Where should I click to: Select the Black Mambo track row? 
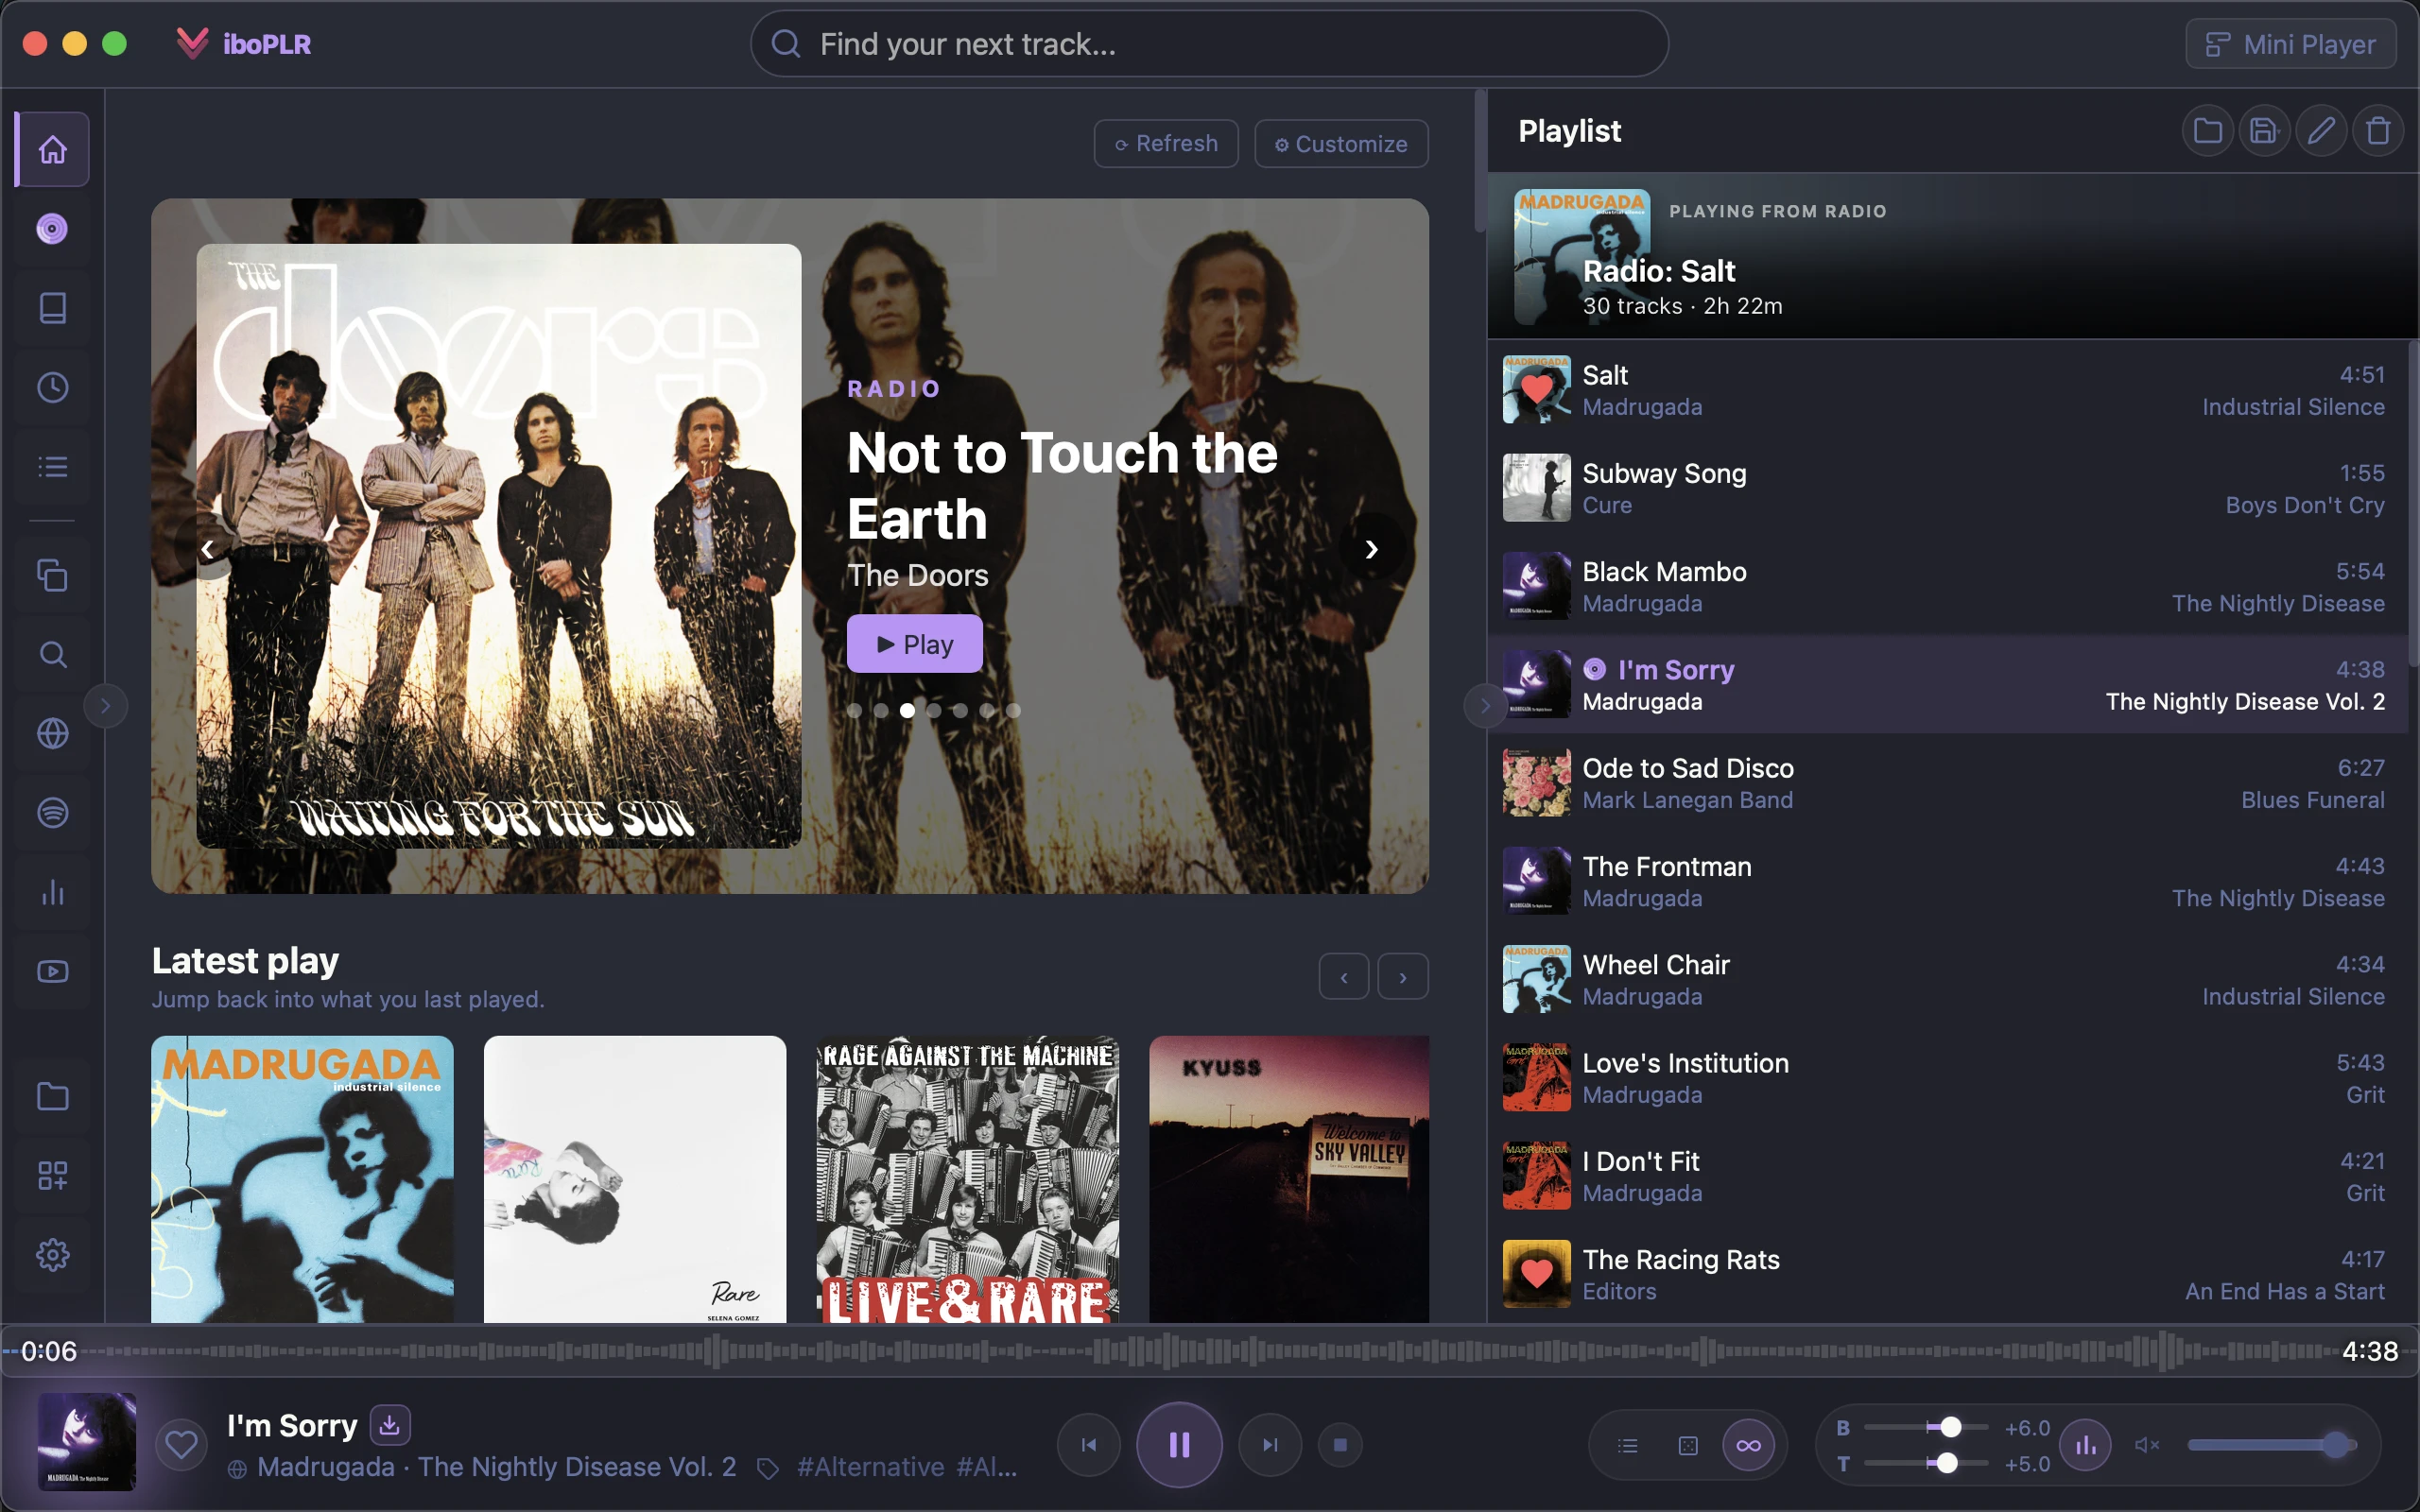(x=1947, y=586)
